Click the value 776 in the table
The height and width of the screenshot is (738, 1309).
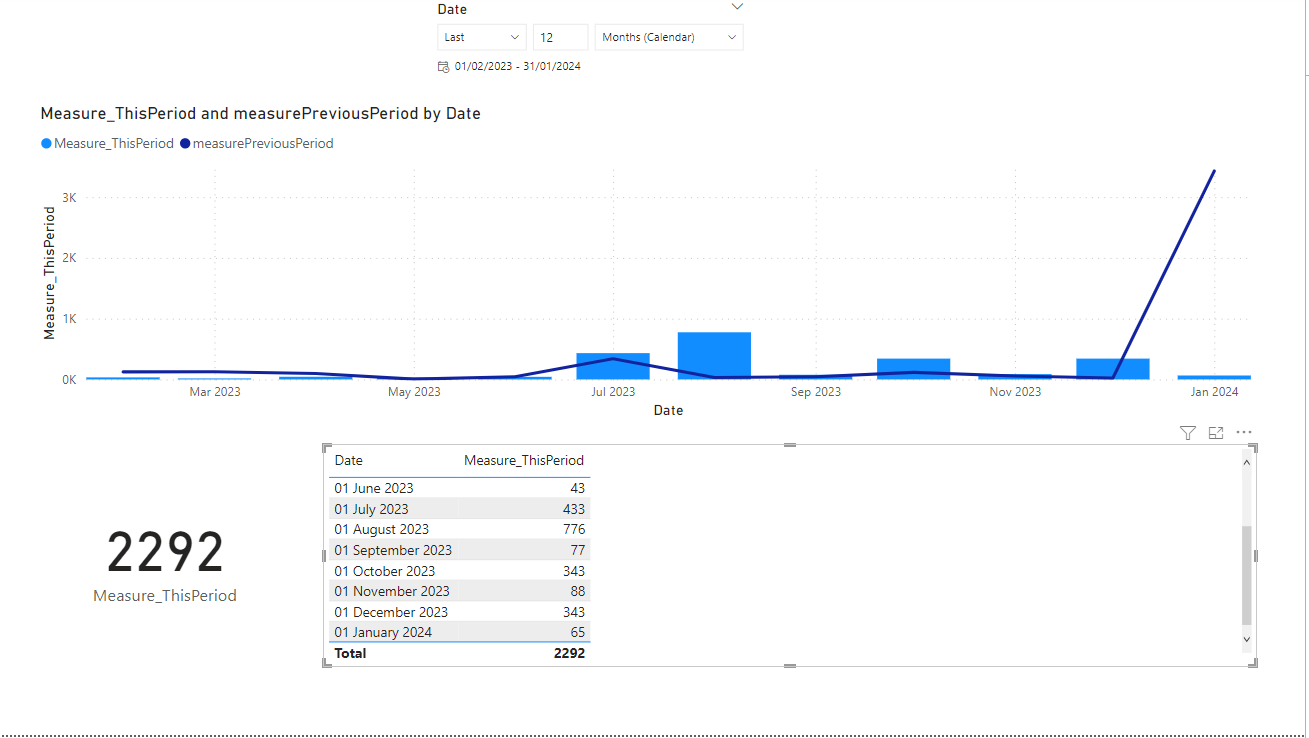pyautogui.click(x=574, y=529)
